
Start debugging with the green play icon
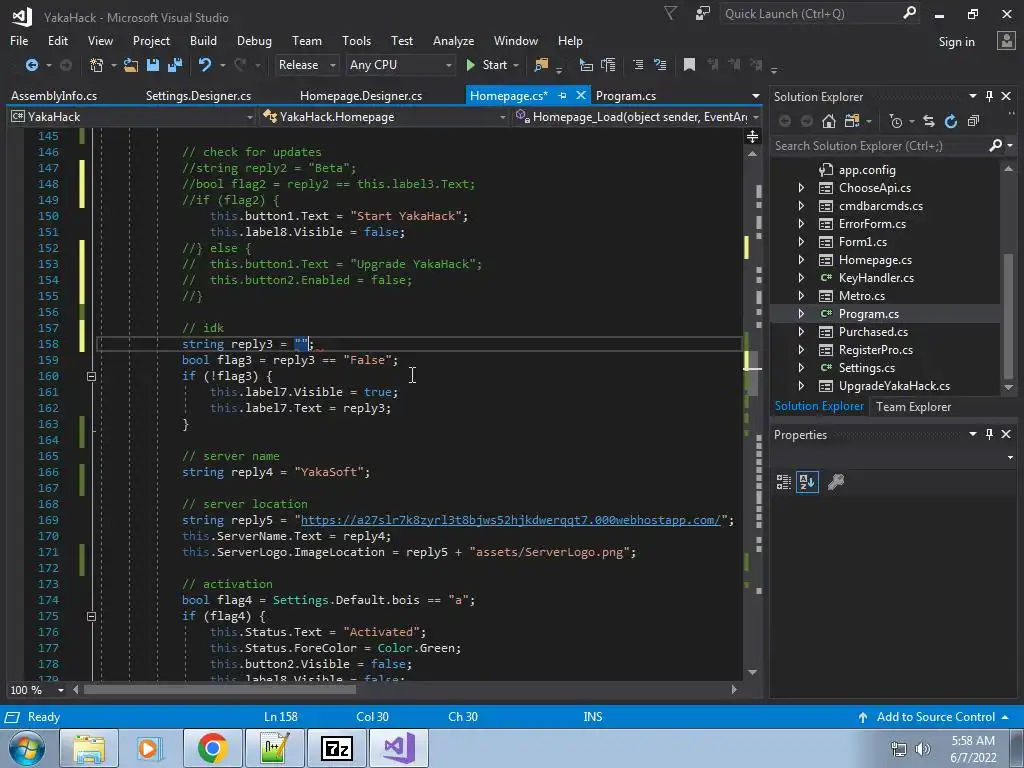[x=470, y=65]
